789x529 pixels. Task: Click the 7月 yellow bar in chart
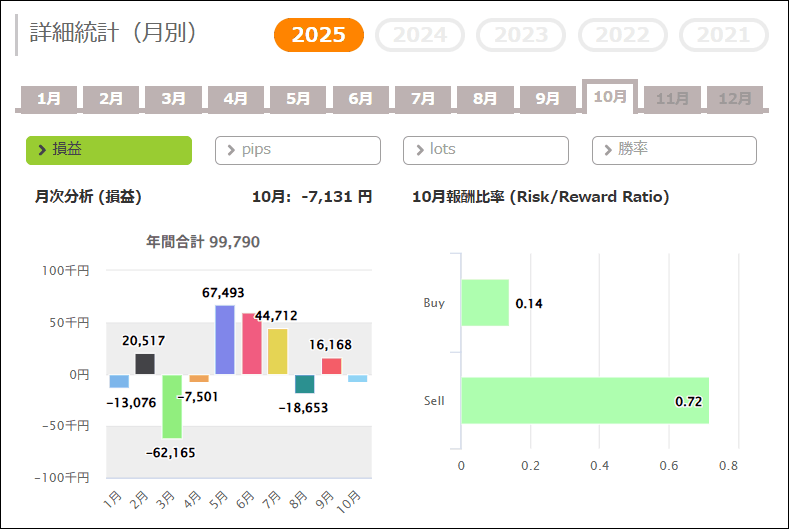click(277, 351)
